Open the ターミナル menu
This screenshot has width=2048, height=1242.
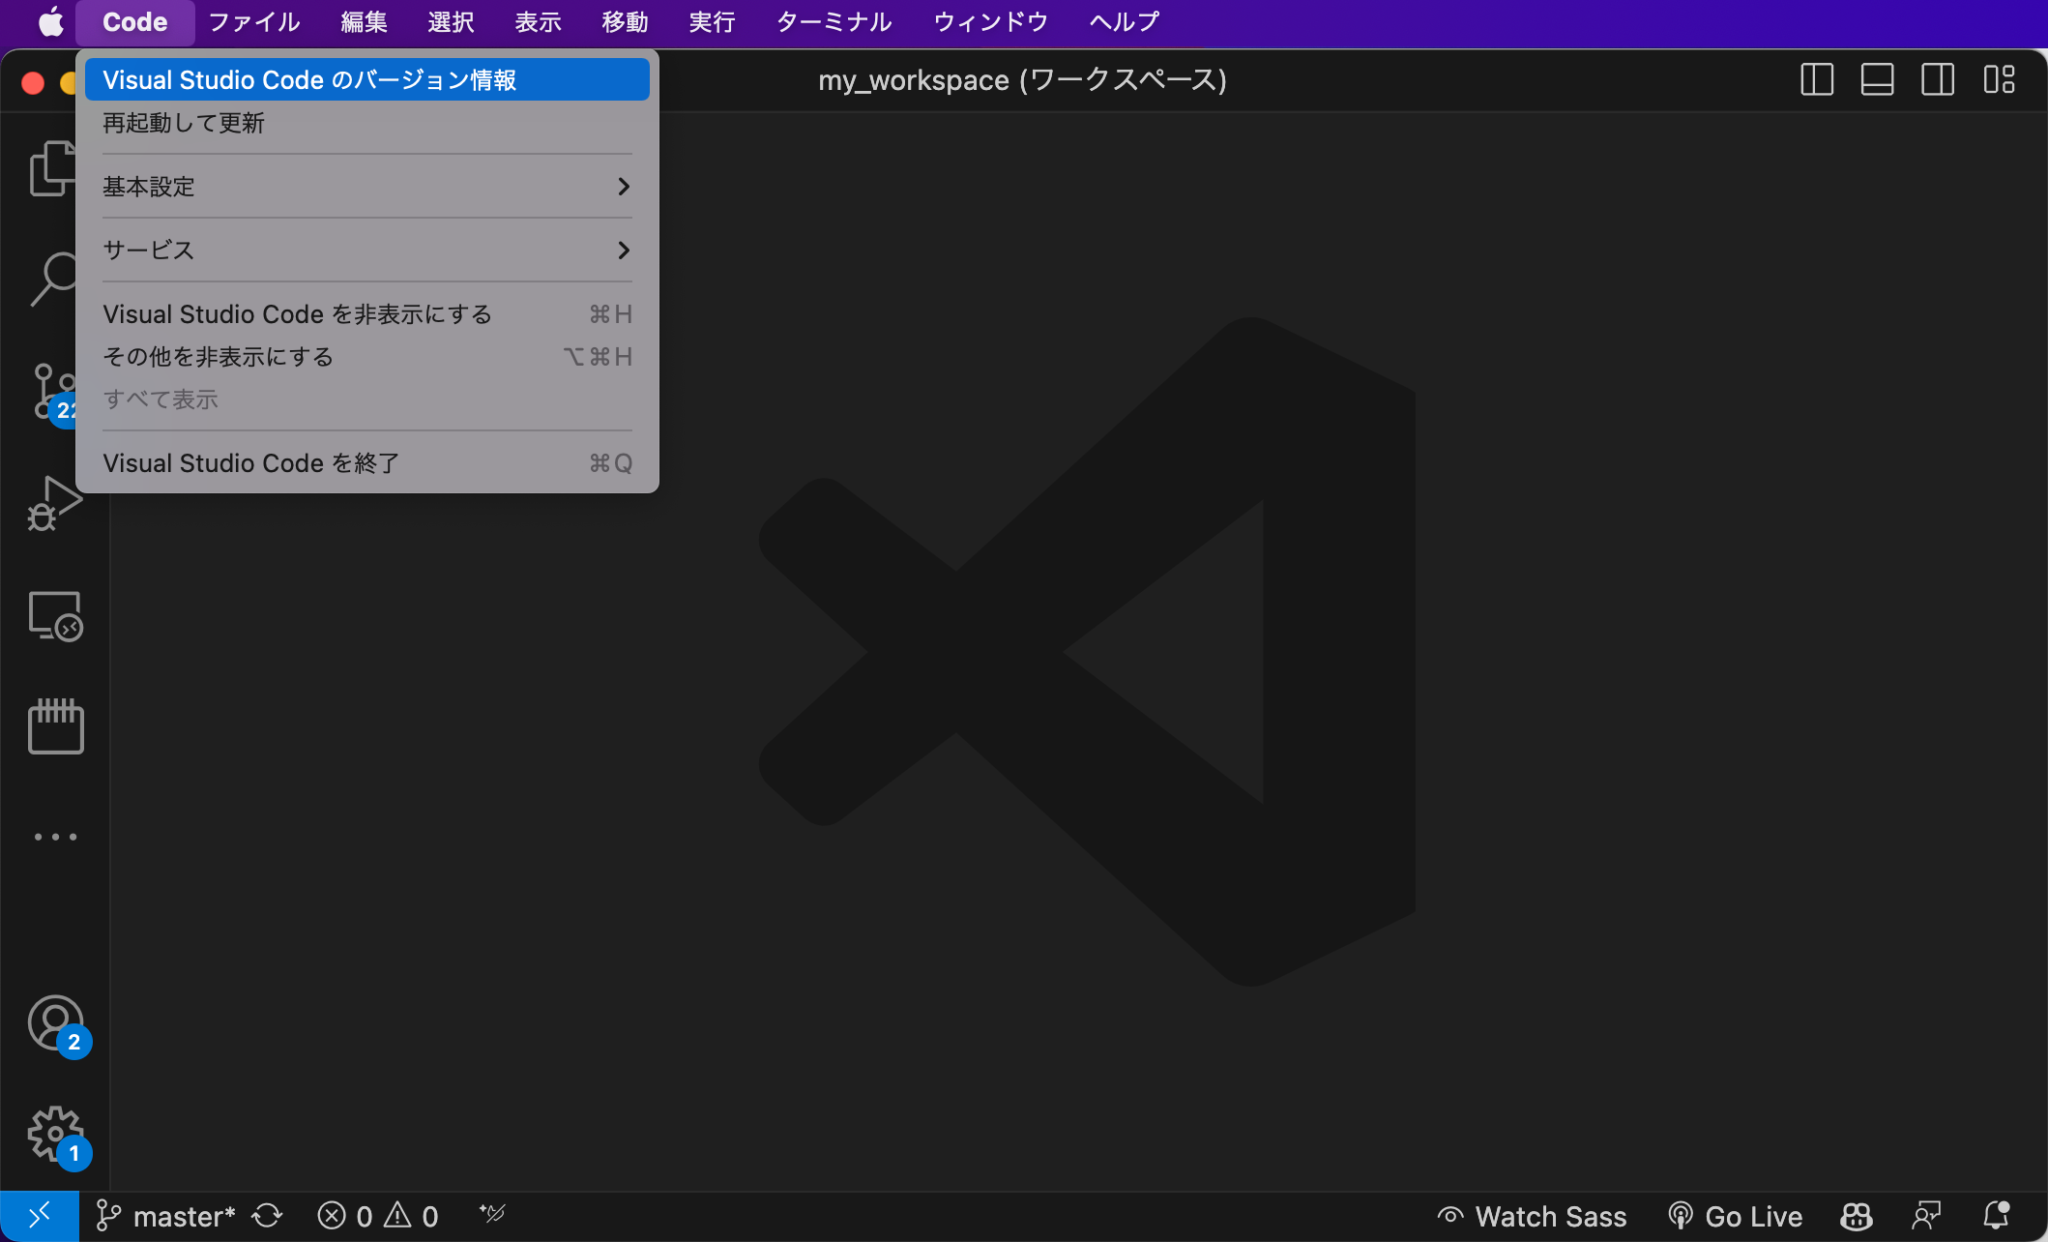[833, 21]
